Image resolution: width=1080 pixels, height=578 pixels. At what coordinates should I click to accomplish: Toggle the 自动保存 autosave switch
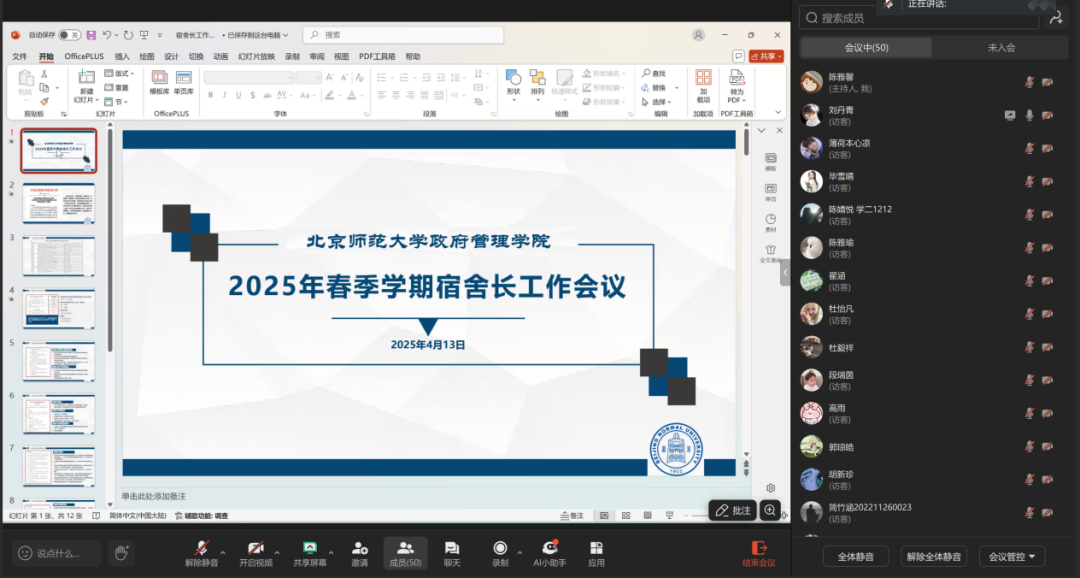pyautogui.click(x=70, y=35)
